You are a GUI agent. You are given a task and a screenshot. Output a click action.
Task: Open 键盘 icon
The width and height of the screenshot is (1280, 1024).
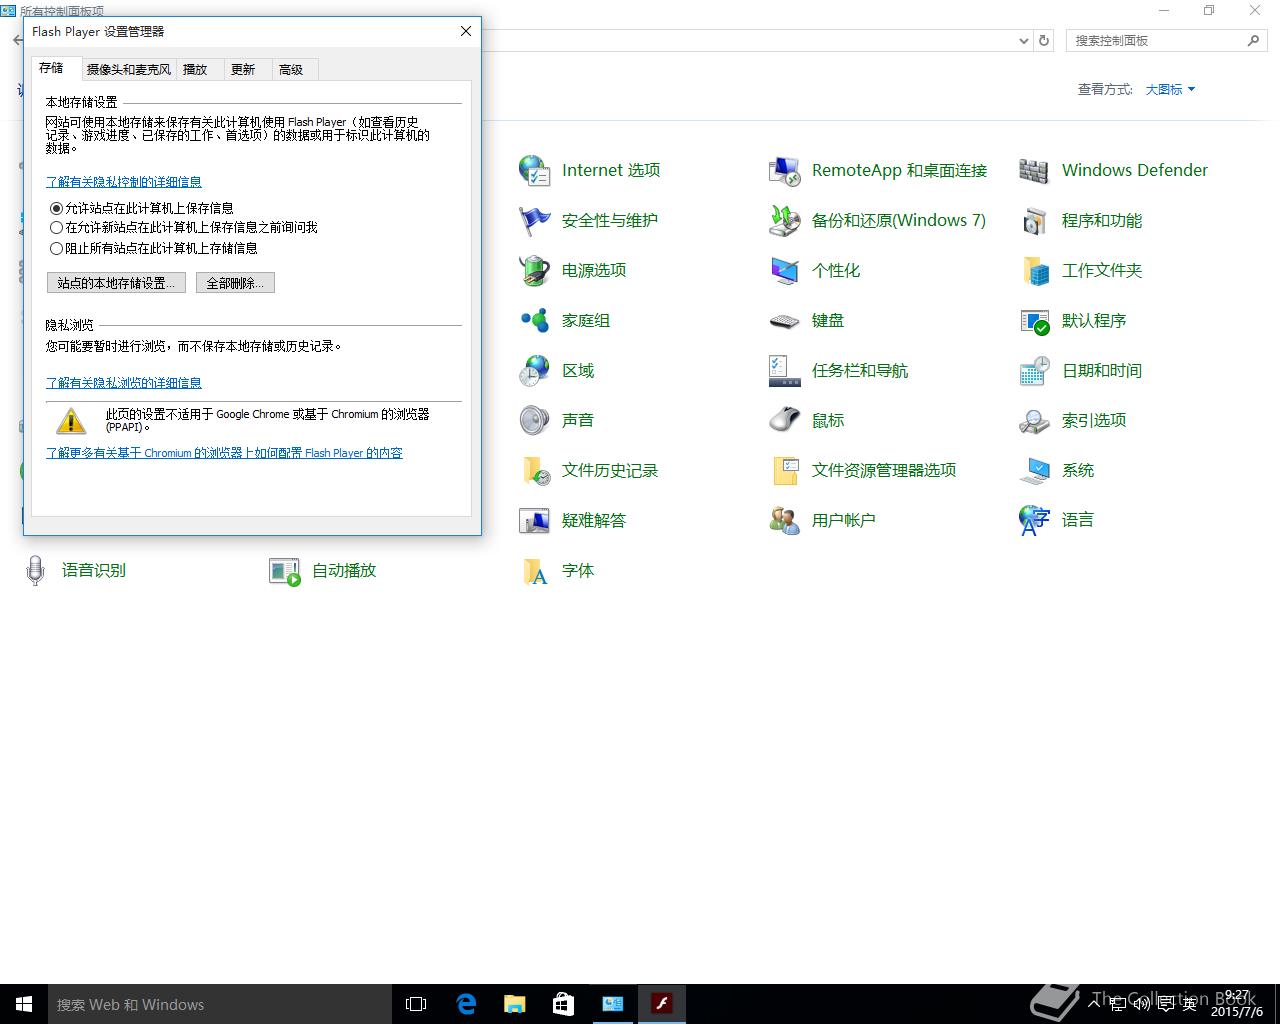784,320
